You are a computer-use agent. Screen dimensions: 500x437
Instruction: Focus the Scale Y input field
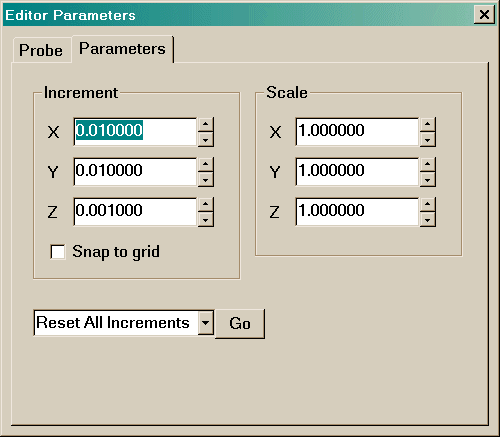[357, 172]
